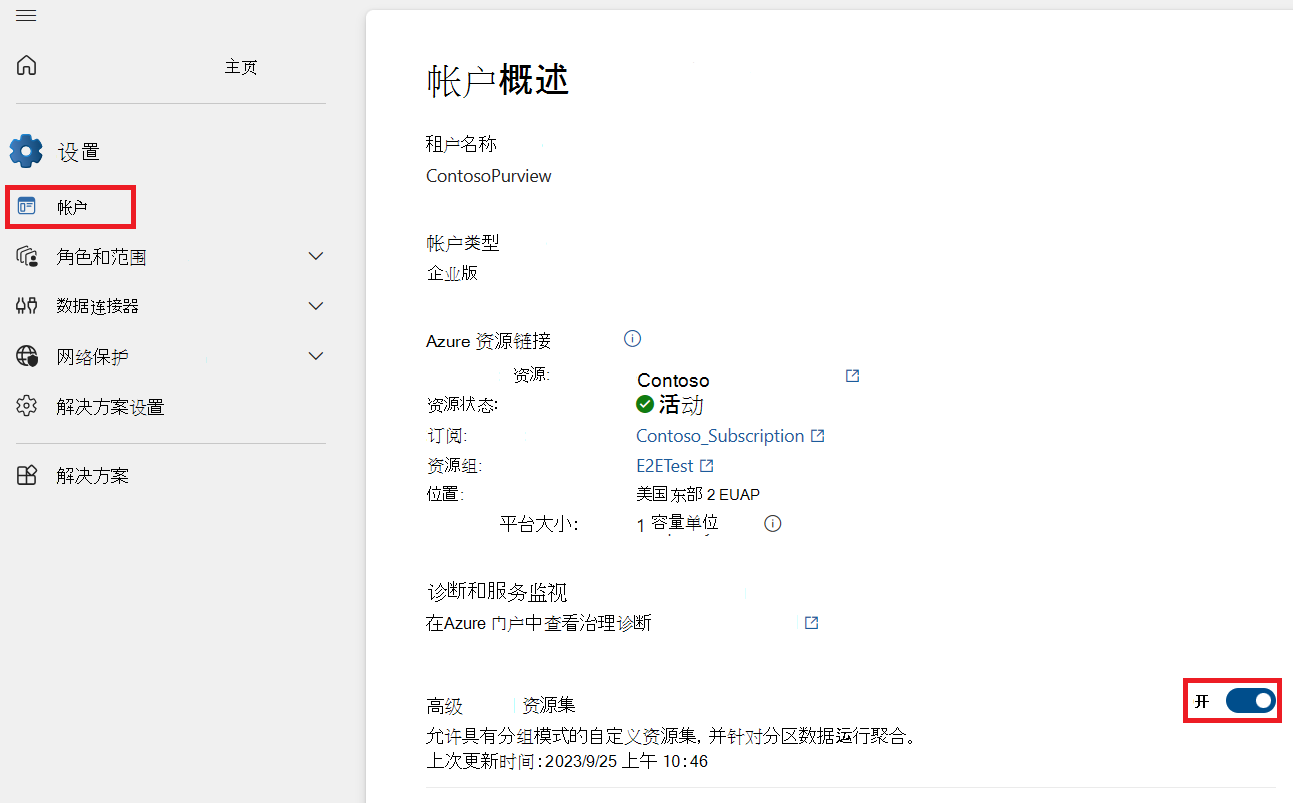Click the 美国东部 2 EUAP location value
Screen dimensions: 1293x803
[x=698, y=494]
